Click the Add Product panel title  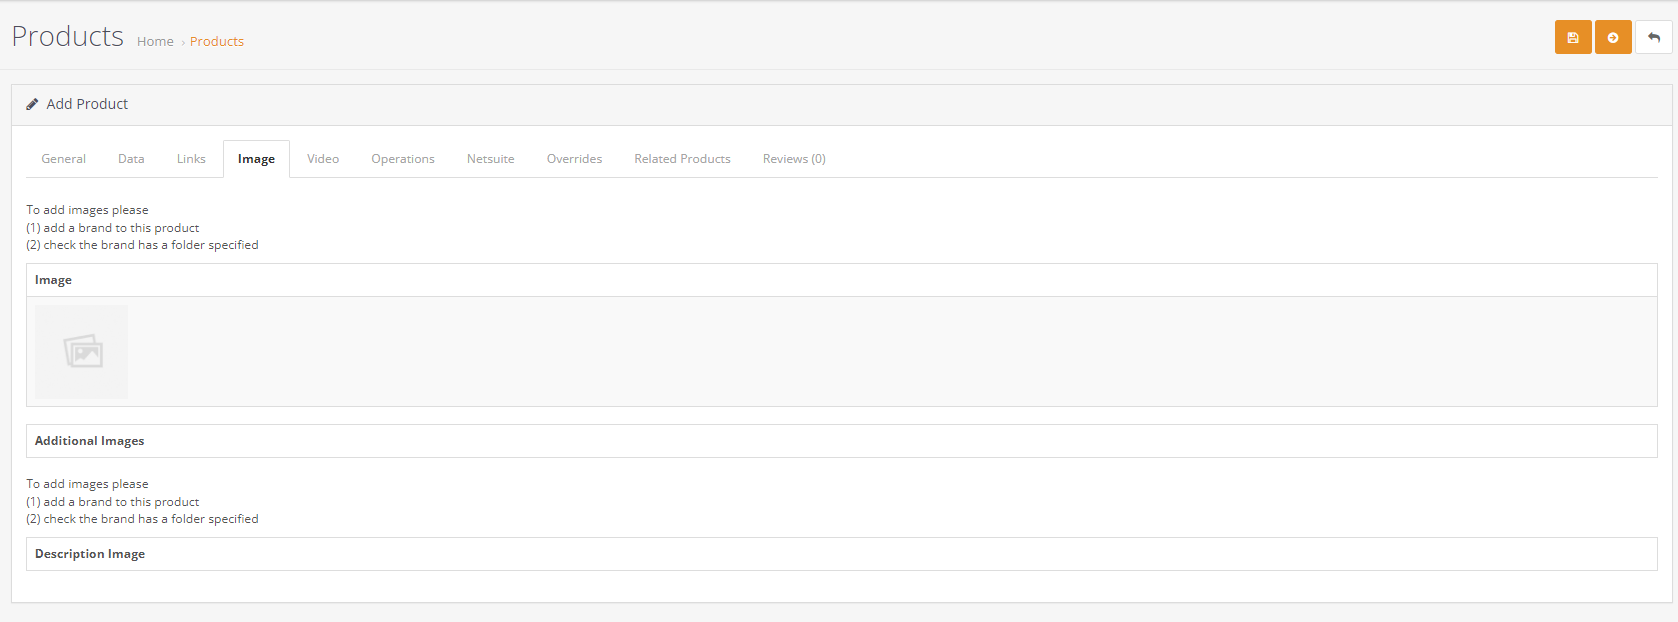tap(87, 104)
